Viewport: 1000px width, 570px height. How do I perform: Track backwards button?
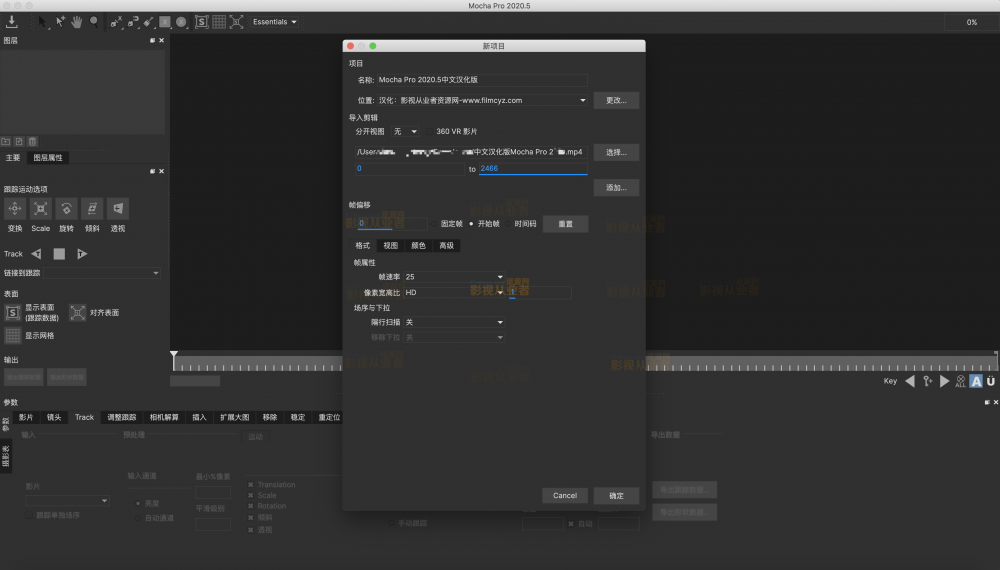pyautogui.click(x=36, y=254)
